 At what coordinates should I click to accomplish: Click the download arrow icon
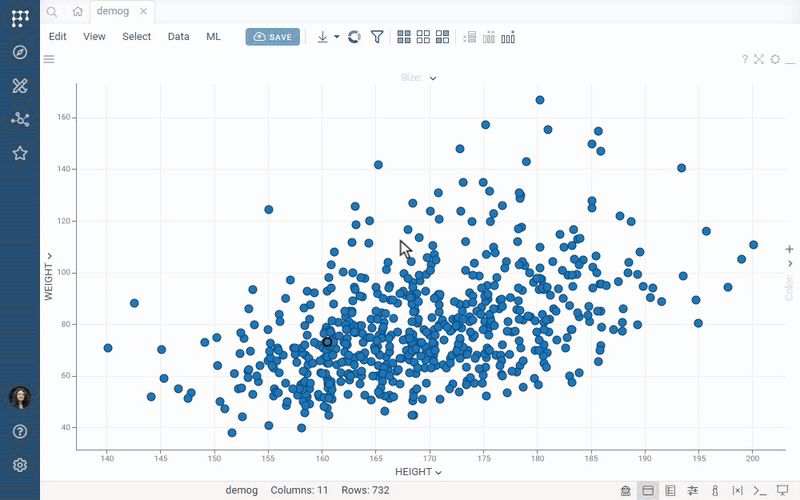(322, 37)
